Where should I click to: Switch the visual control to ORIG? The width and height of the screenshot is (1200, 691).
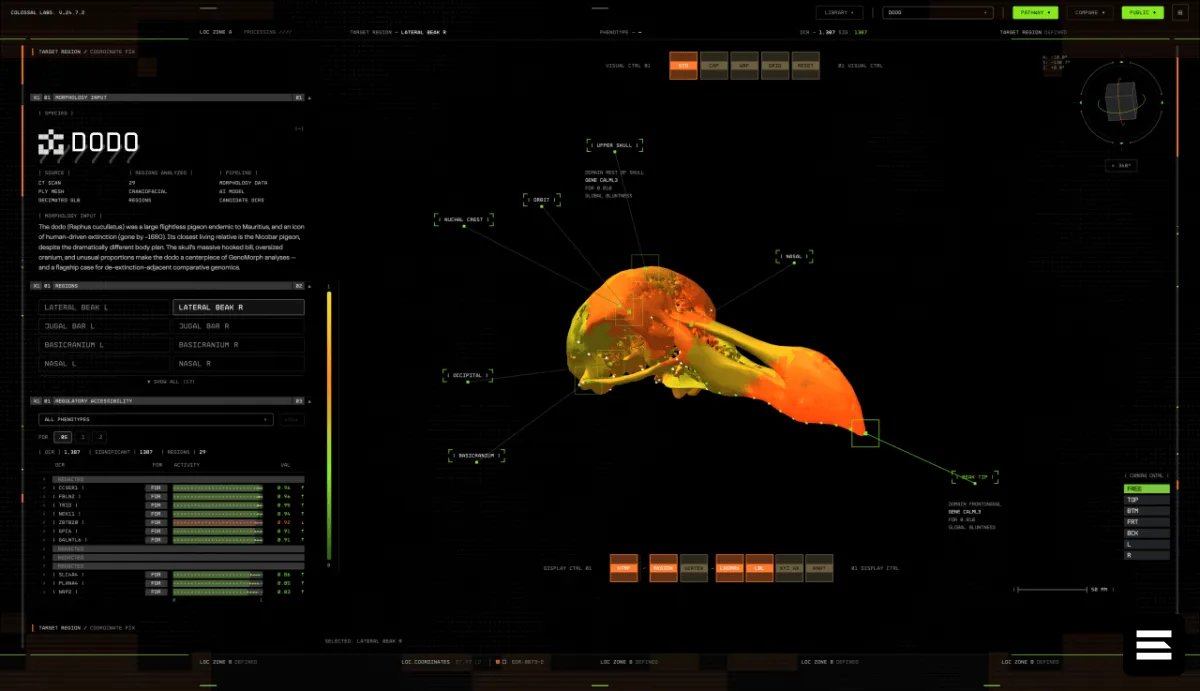(x=775, y=65)
